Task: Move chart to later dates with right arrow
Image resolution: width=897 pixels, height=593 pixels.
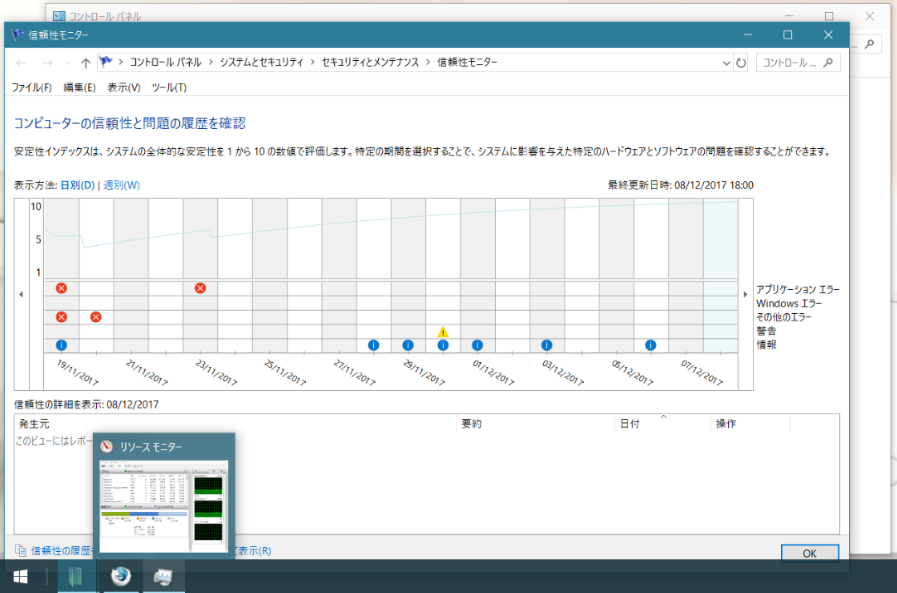Action: pos(745,294)
